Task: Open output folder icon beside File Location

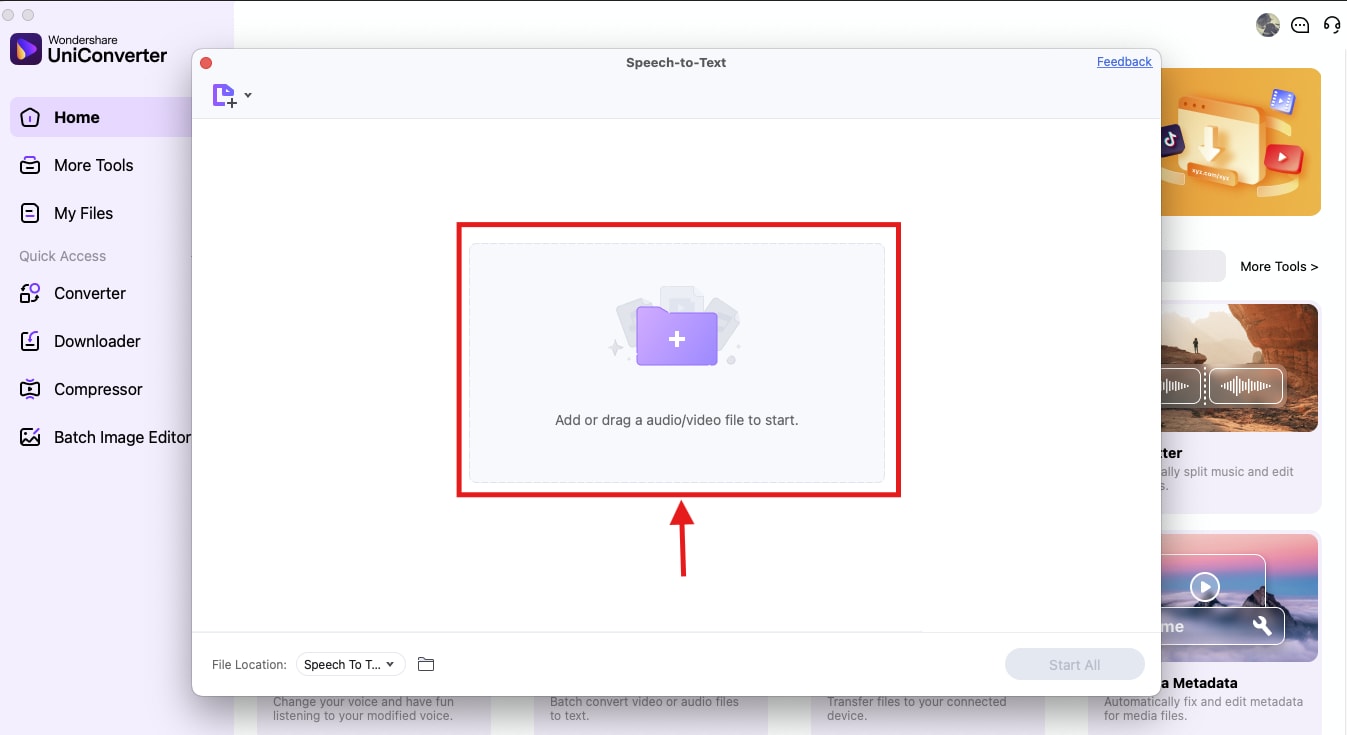Action: coord(426,664)
